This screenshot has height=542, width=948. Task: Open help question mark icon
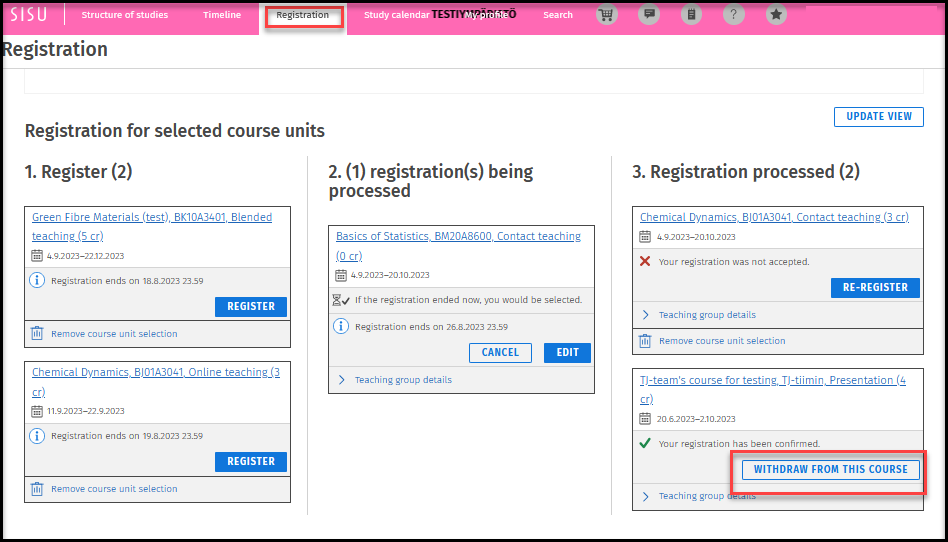tap(733, 15)
